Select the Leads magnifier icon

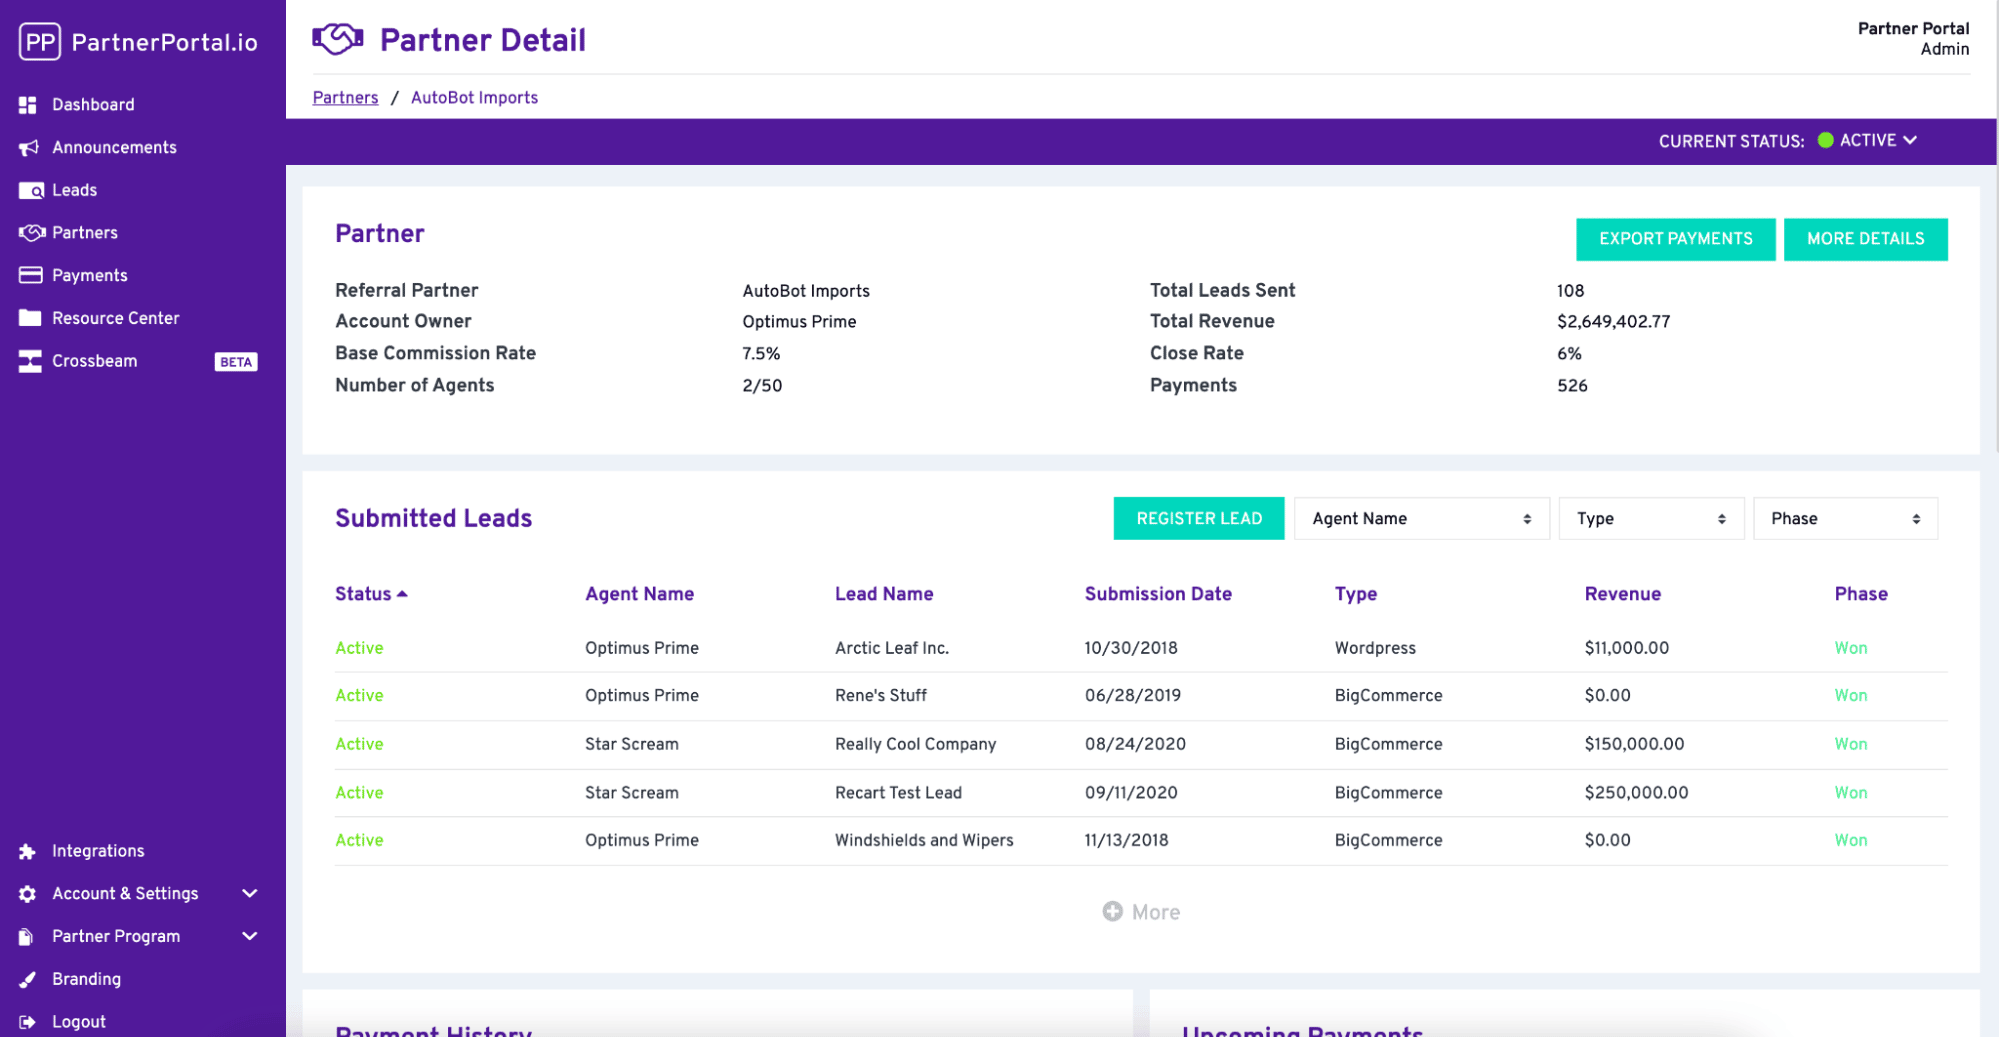[x=29, y=190]
